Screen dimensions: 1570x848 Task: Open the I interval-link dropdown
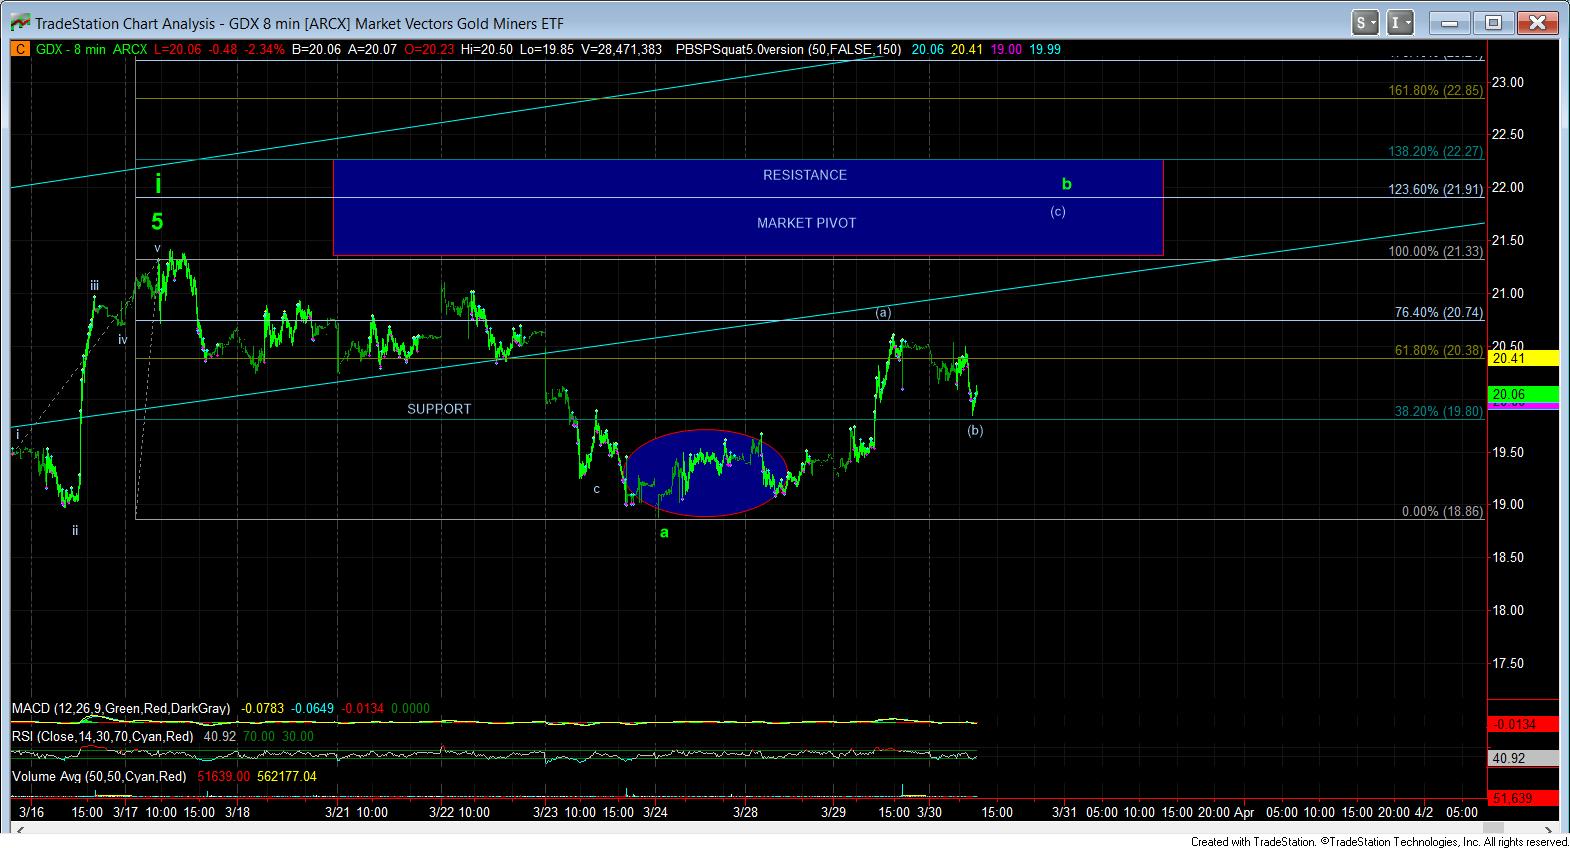tap(1402, 22)
